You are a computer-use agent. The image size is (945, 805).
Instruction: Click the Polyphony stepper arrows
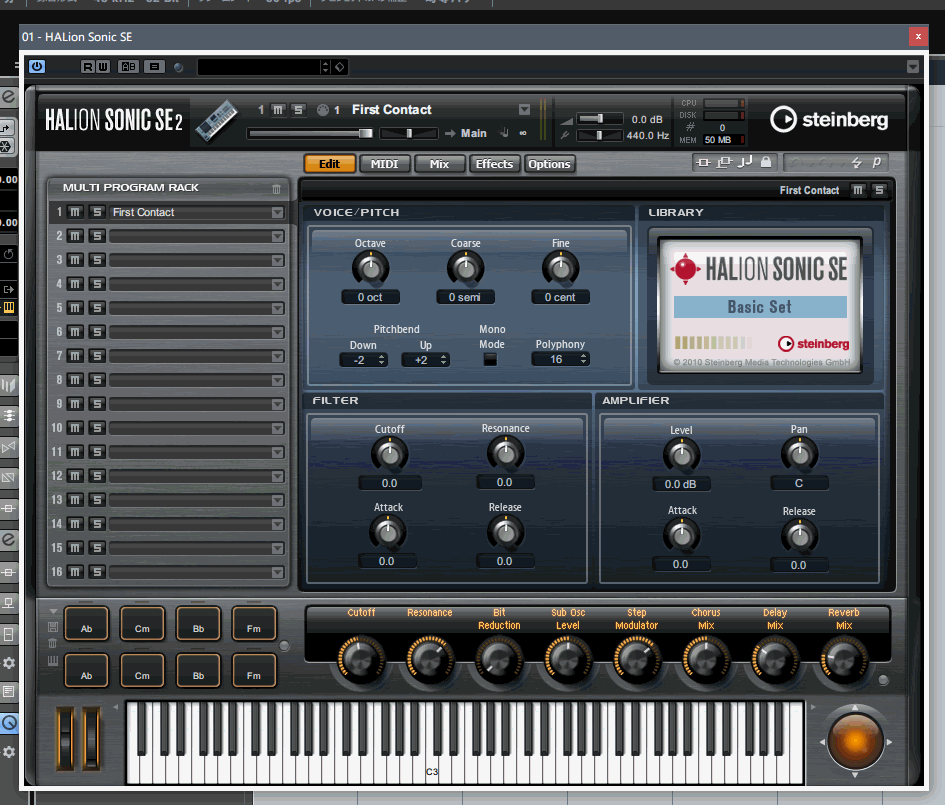(583, 359)
